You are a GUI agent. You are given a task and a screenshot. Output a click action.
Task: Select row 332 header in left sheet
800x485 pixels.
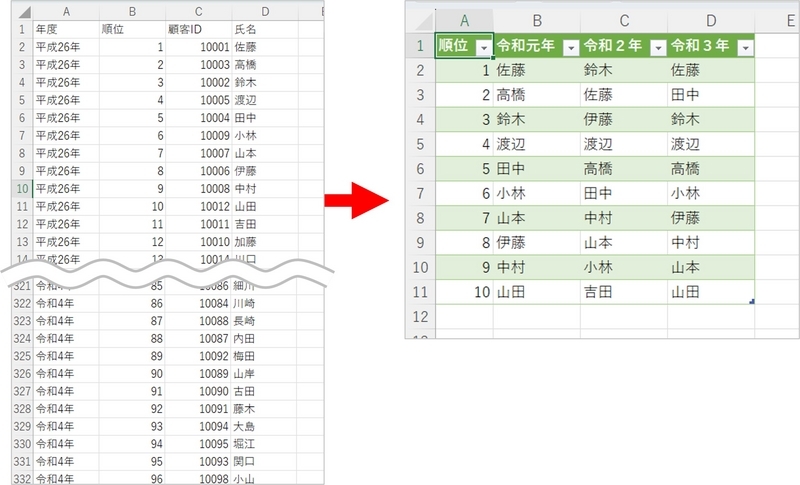coord(22,479)
